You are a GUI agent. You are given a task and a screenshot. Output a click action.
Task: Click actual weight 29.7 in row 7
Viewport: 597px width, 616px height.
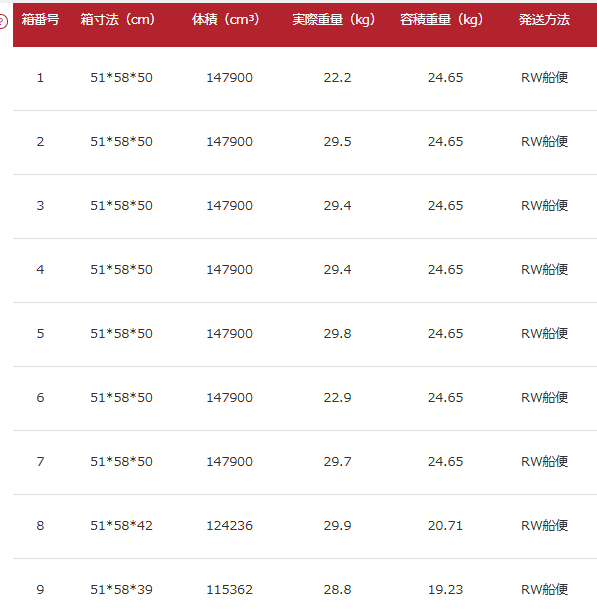coord(337,462)
